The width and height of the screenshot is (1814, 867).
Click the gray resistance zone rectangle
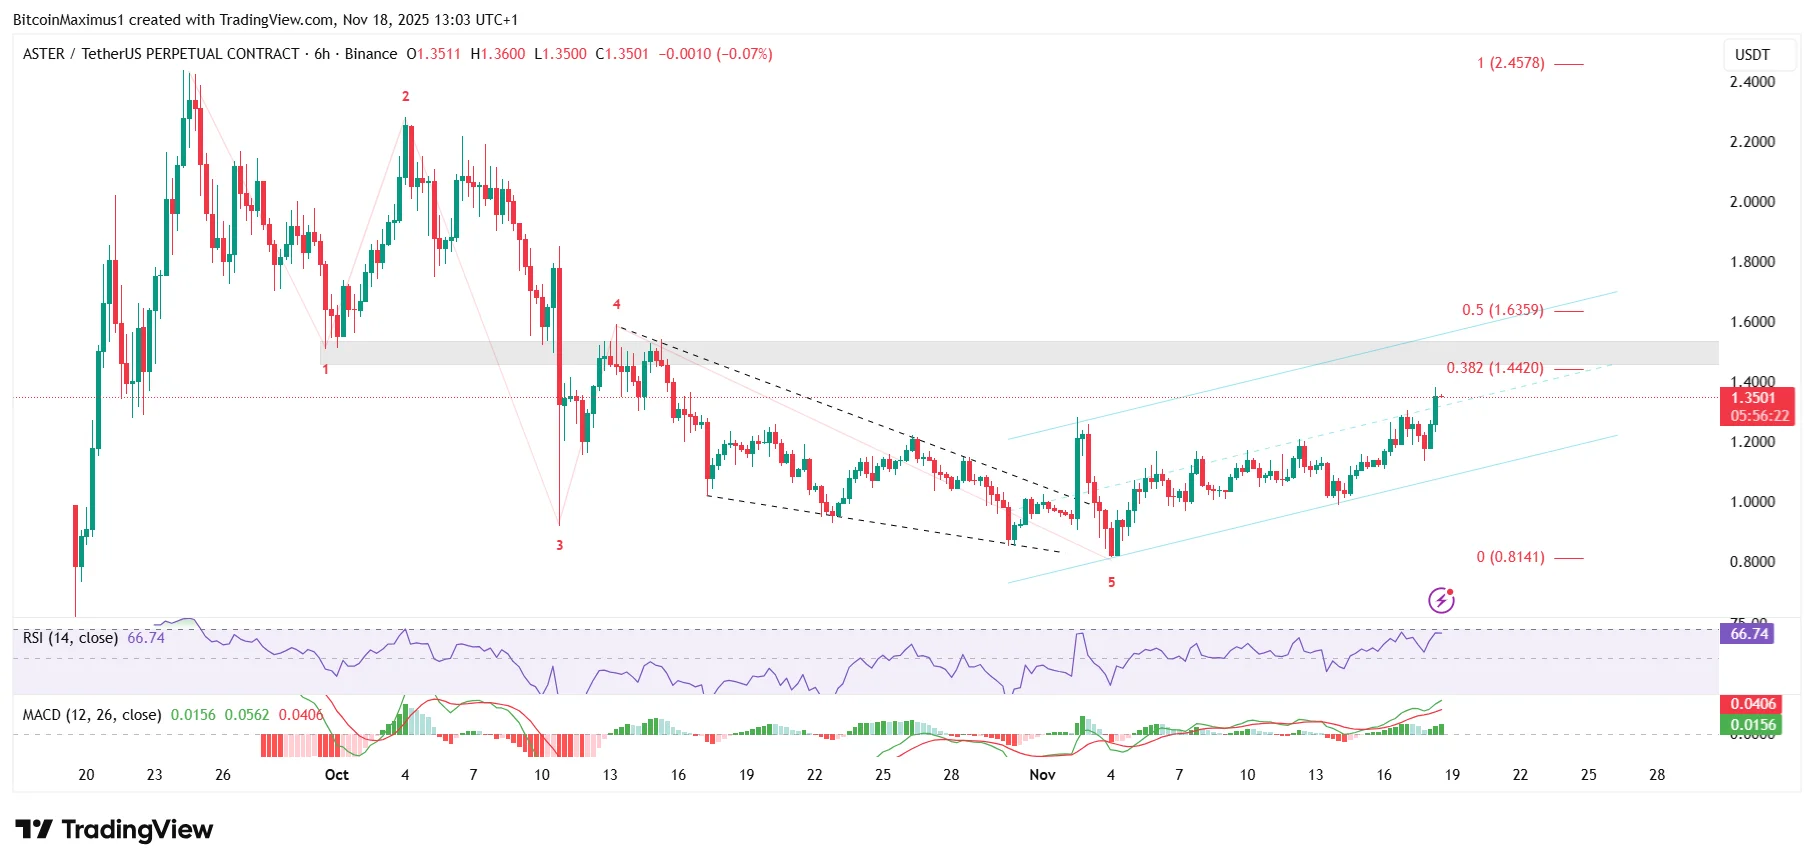(x=1019, y=353)
